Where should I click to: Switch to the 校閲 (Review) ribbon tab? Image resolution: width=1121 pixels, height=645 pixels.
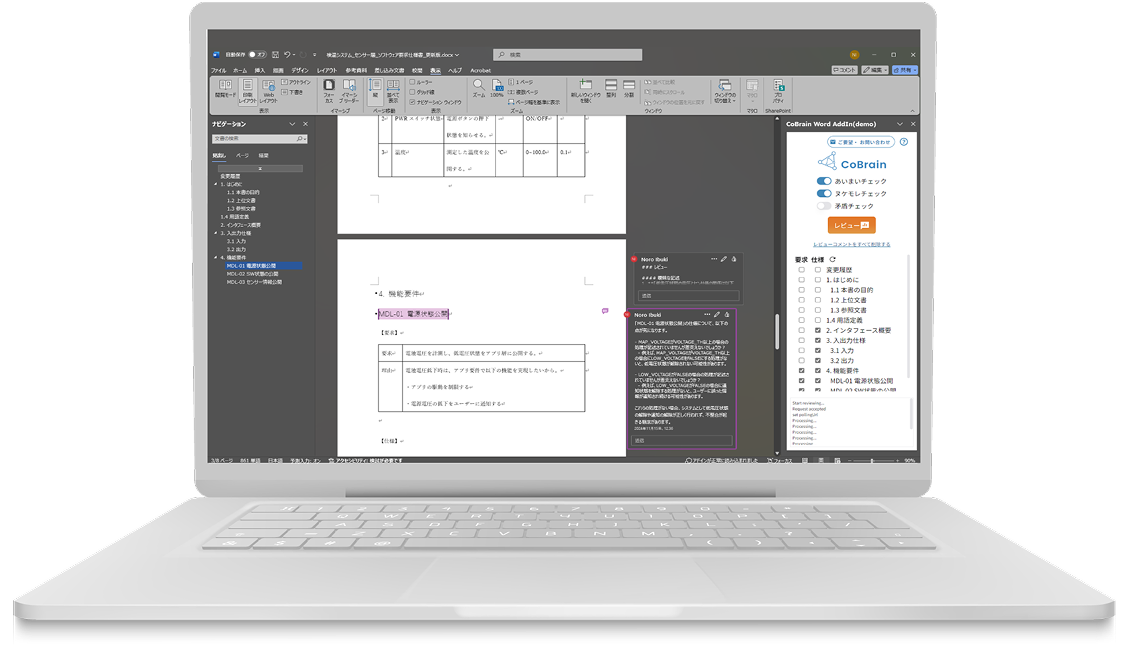417,71
